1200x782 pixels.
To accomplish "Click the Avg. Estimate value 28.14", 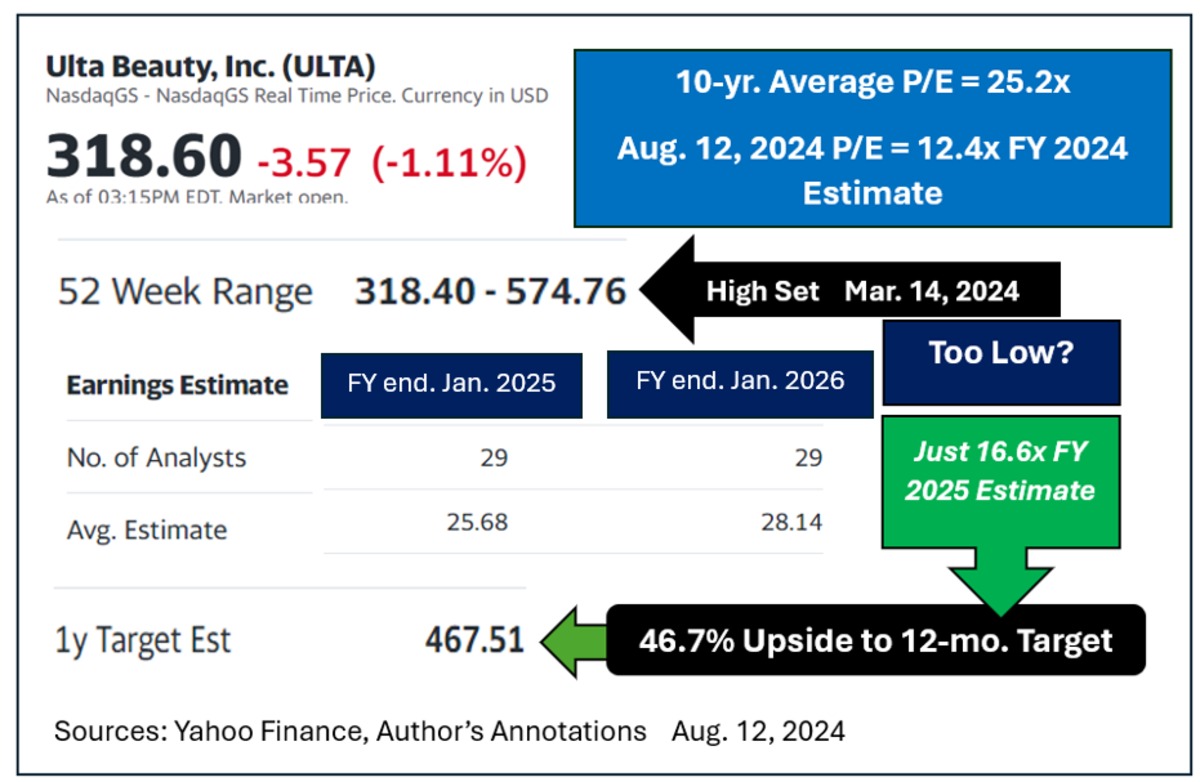I will 796,522.
